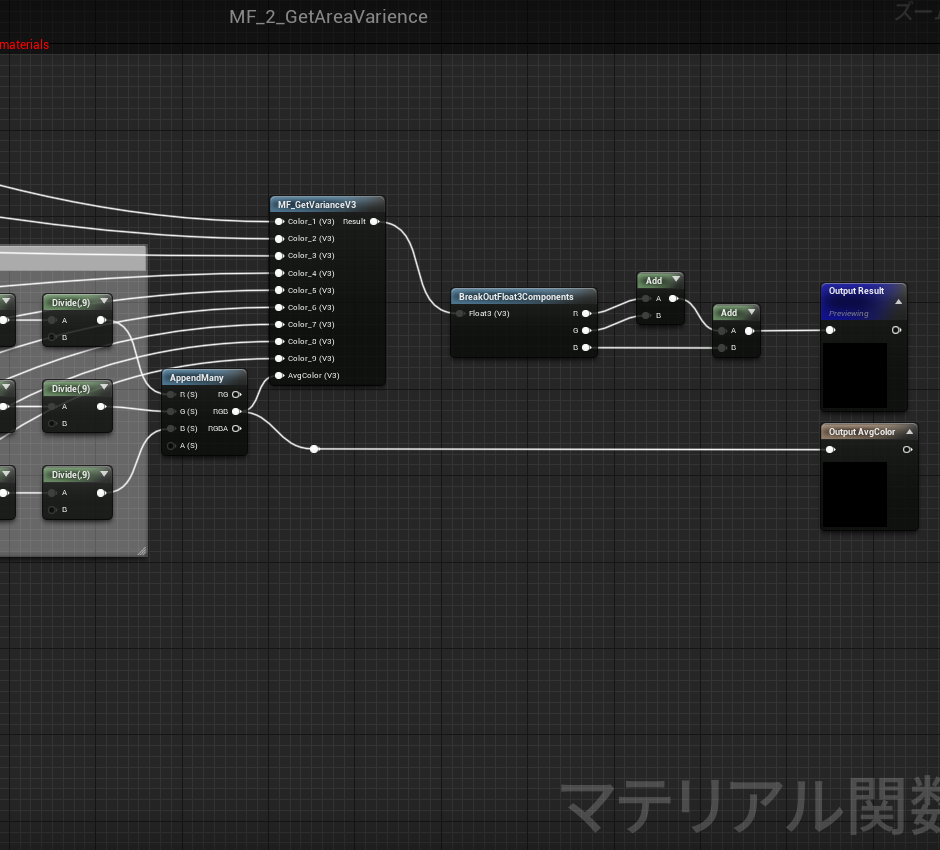Select the Output Result node title

[x=856, y=291]
